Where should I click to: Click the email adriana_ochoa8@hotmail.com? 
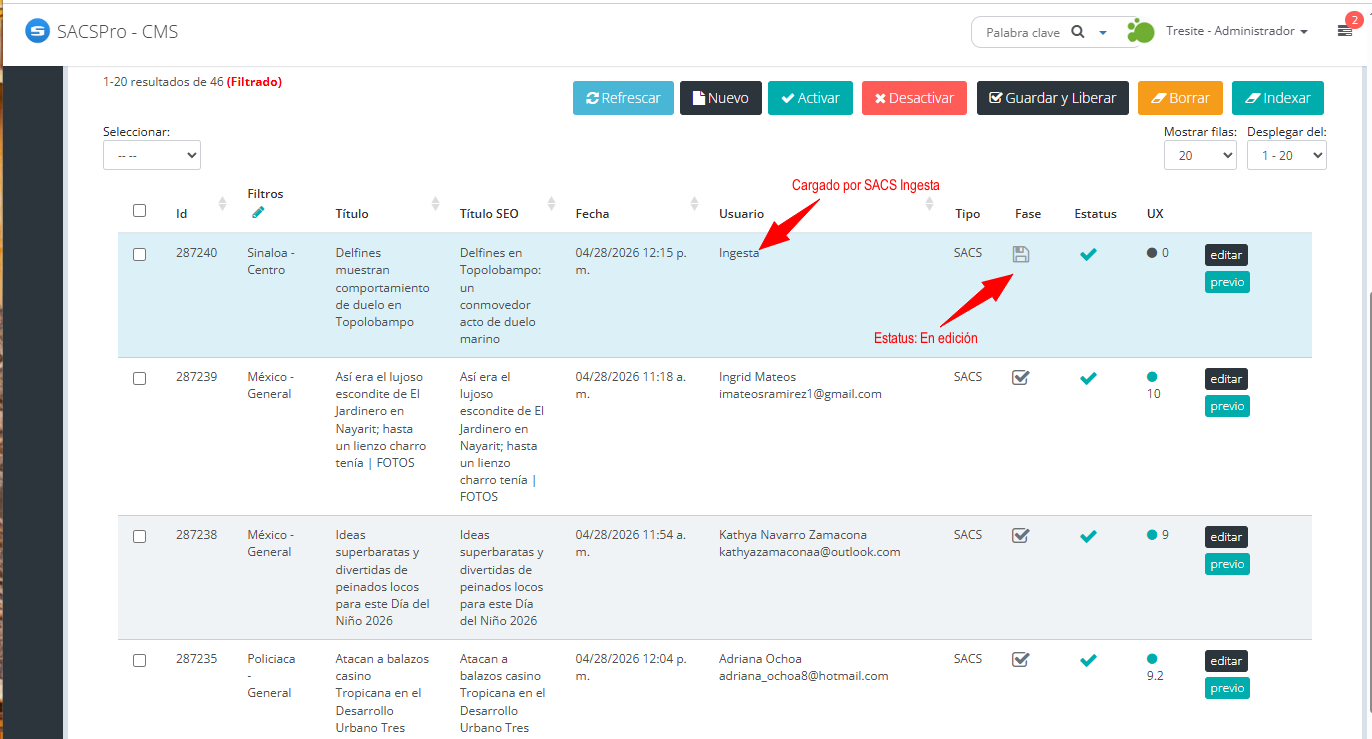[x=804, y=676]
